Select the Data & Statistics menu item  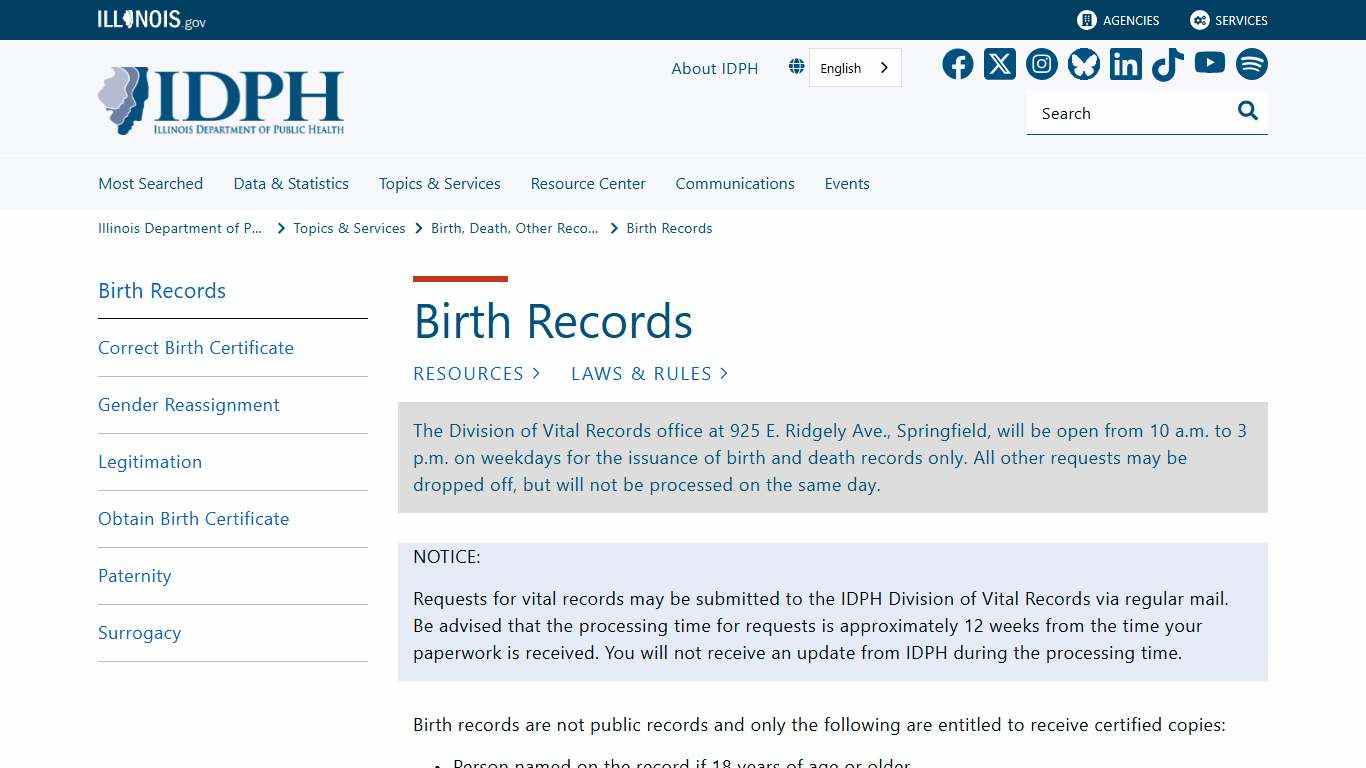tap(290, 183)
